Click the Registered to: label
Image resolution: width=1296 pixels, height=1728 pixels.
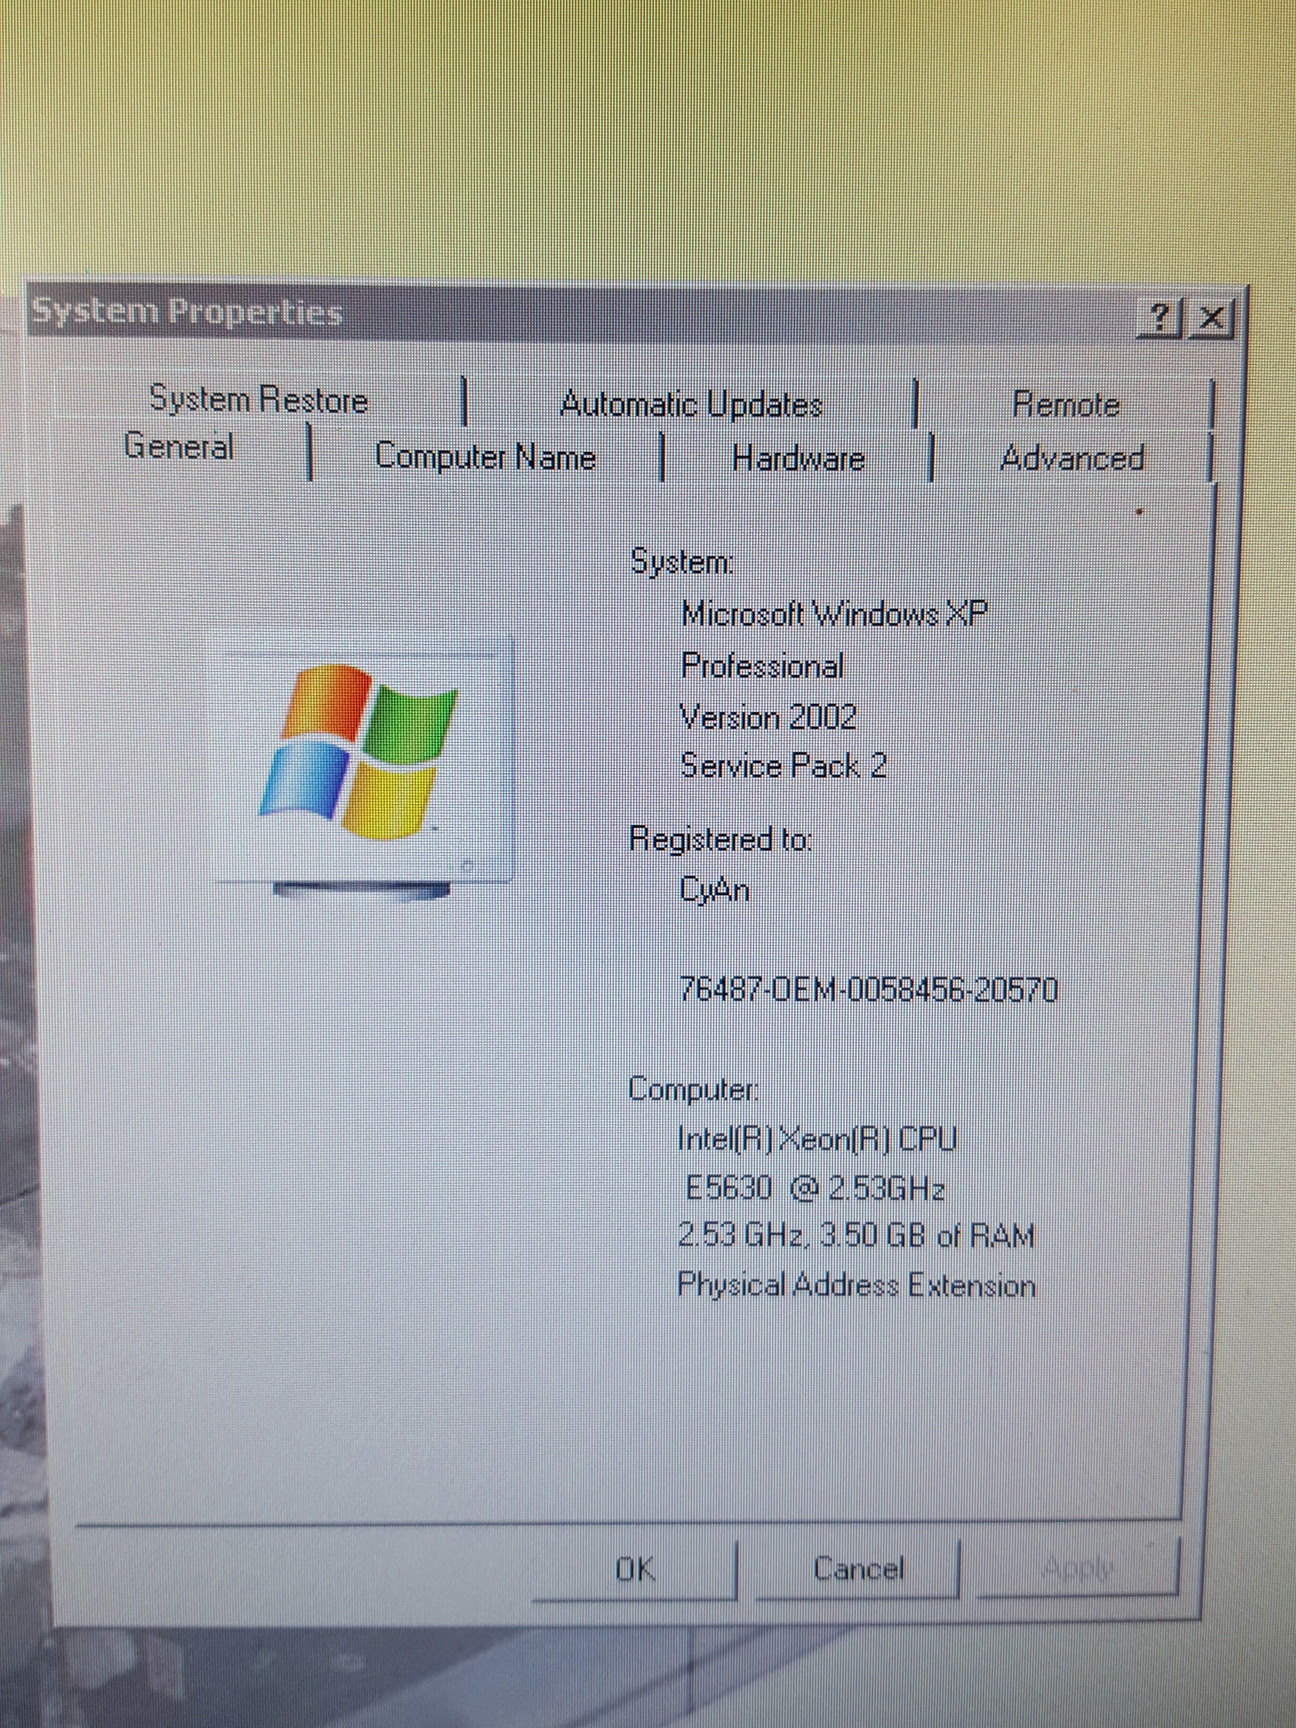tap(720, 839)
